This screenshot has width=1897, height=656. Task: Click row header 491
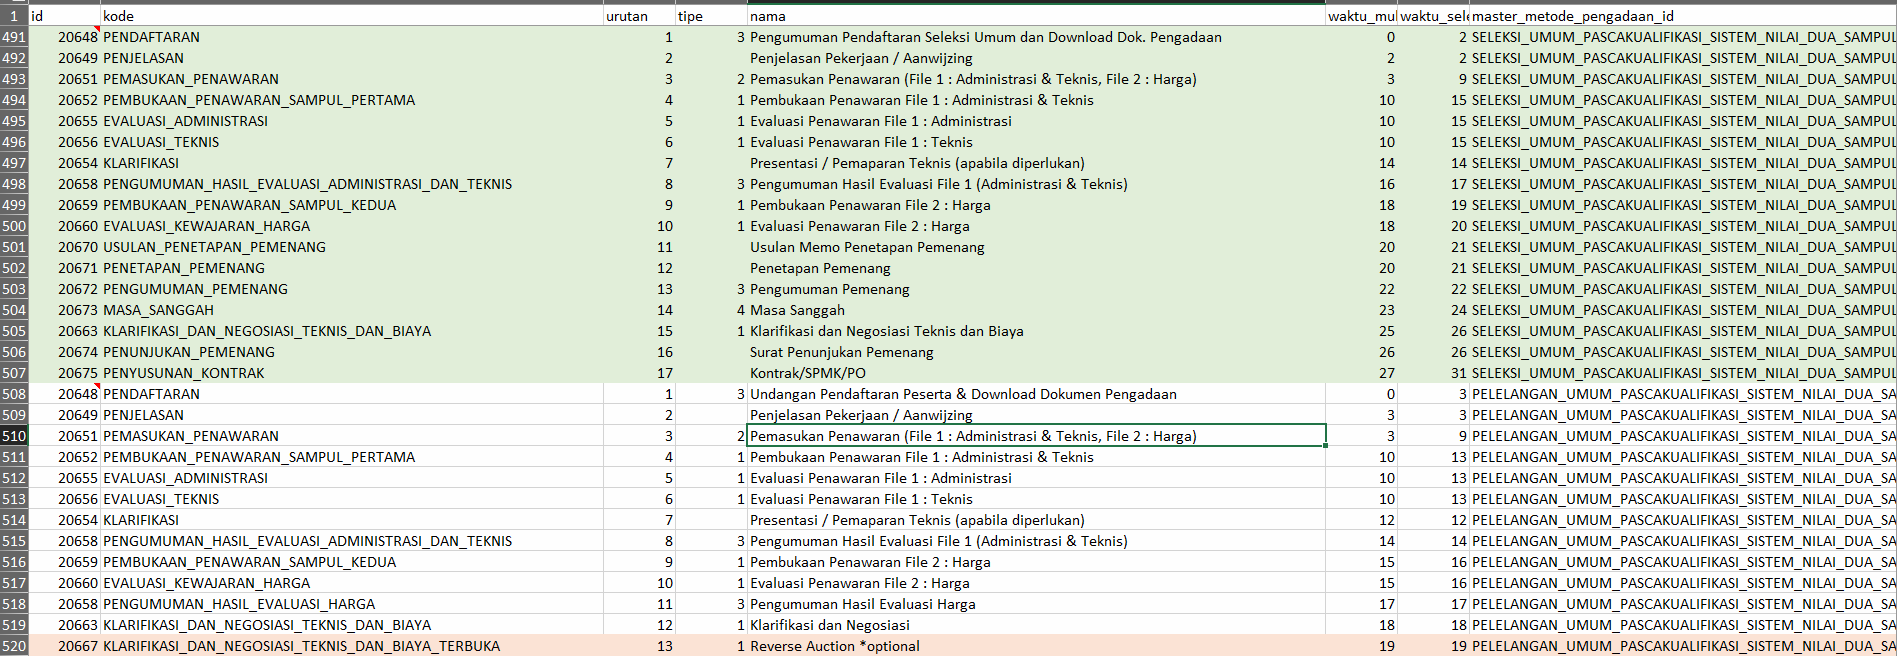point(14,37)
